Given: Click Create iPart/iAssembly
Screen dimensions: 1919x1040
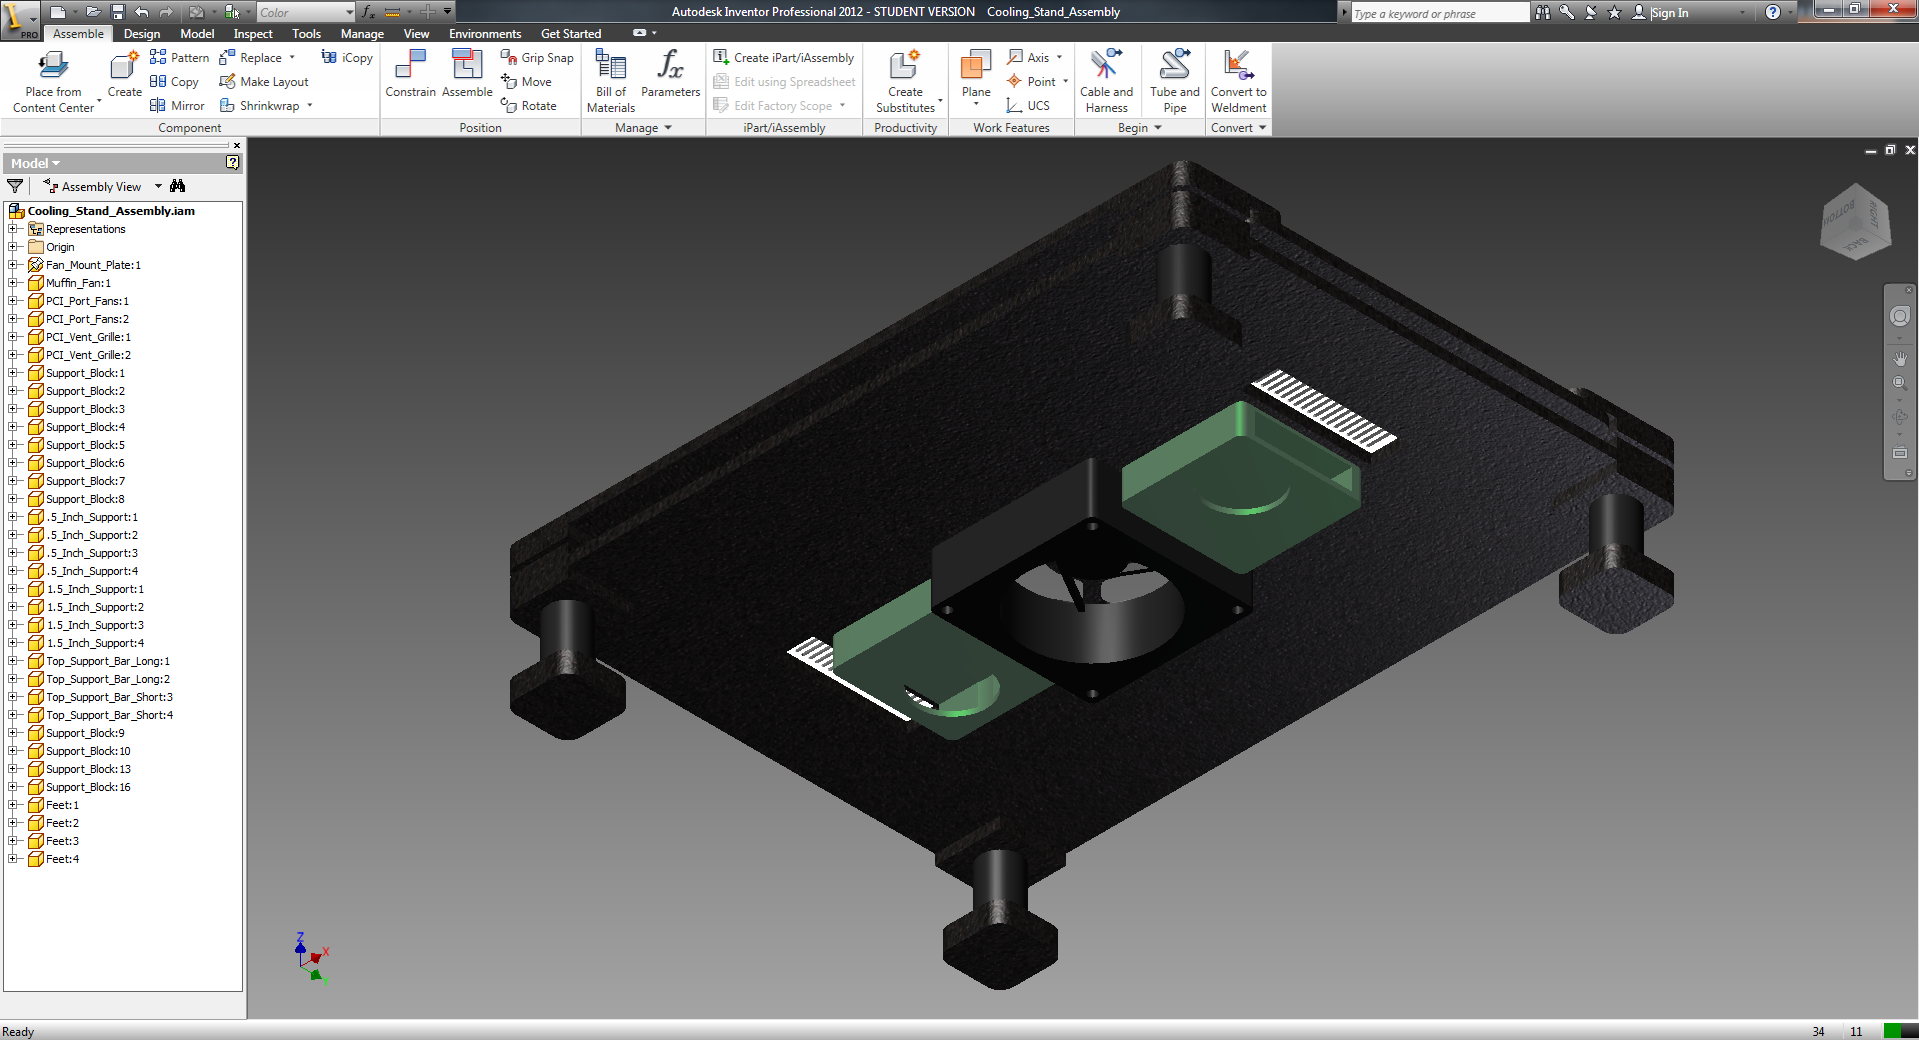Looking at the screenshot, I should (784, 58).
